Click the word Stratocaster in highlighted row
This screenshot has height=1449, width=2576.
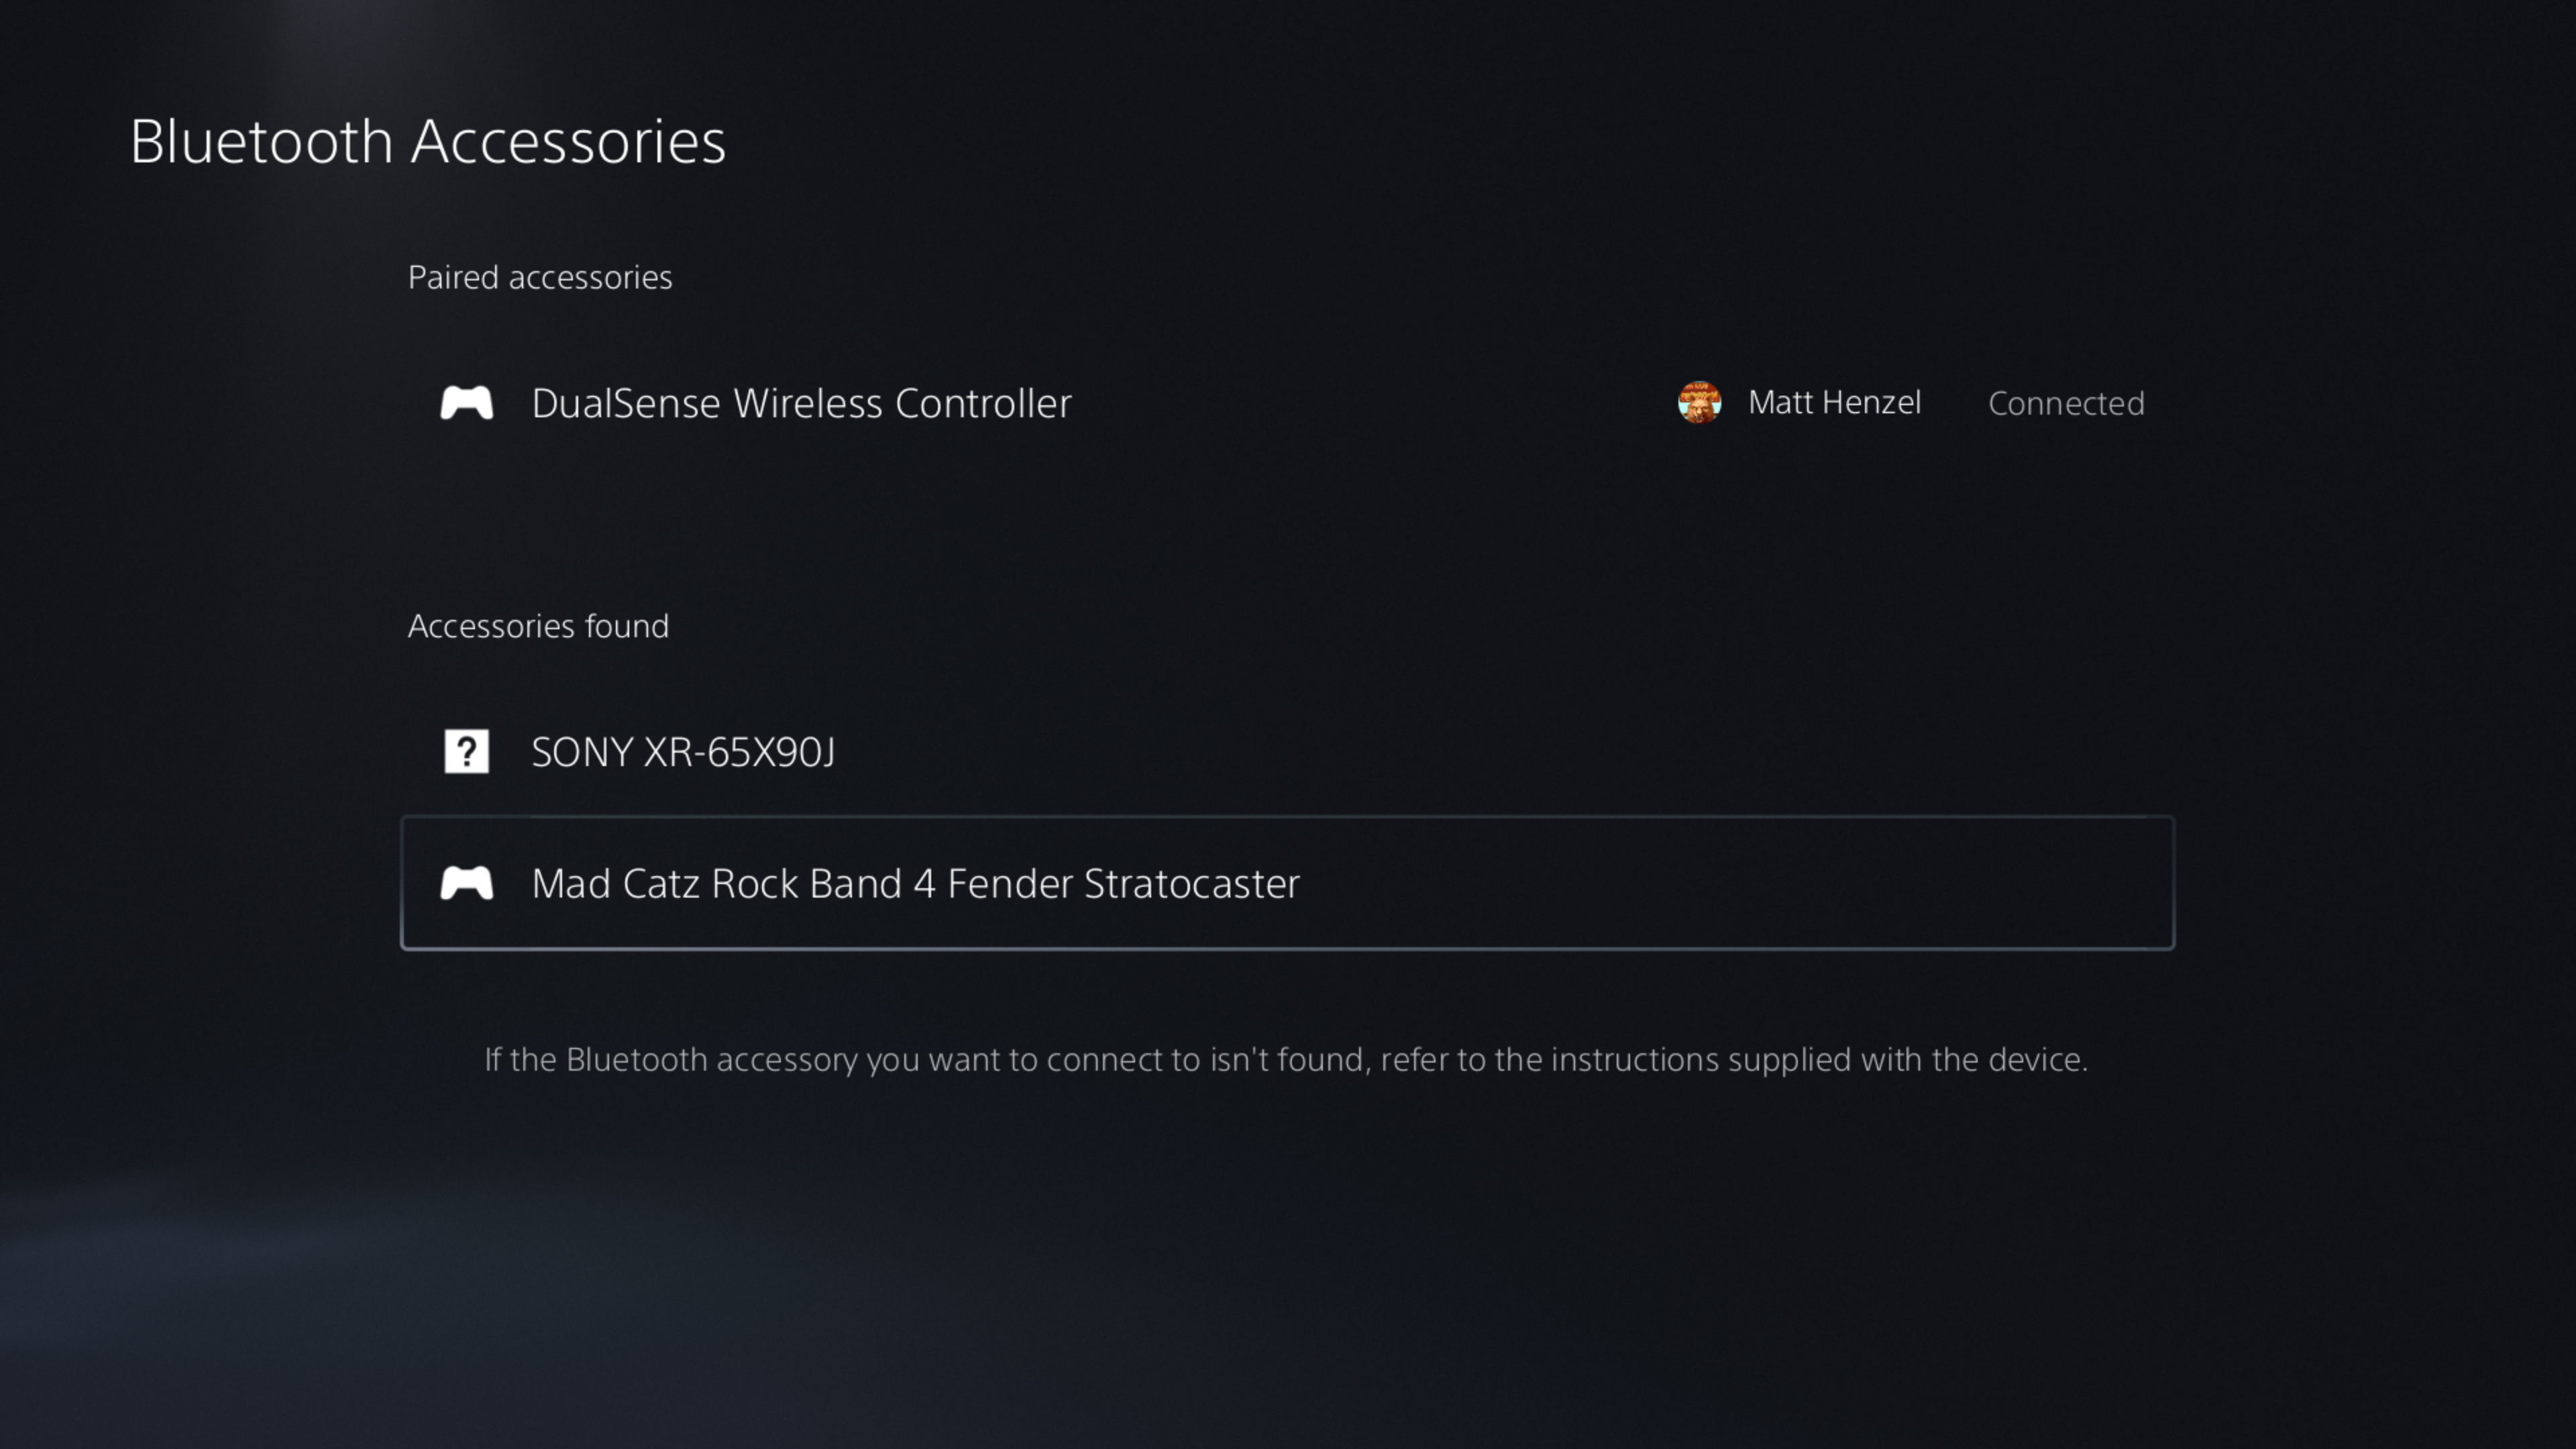click(x=1191, y=884)
